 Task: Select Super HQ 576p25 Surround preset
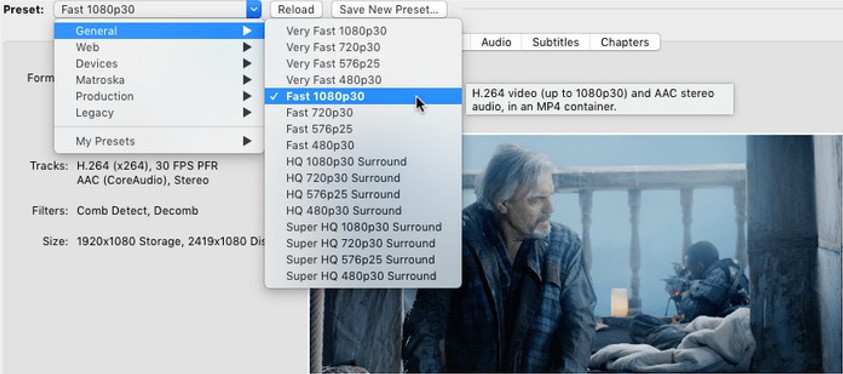pyautogui.click(x=363, y=260)
